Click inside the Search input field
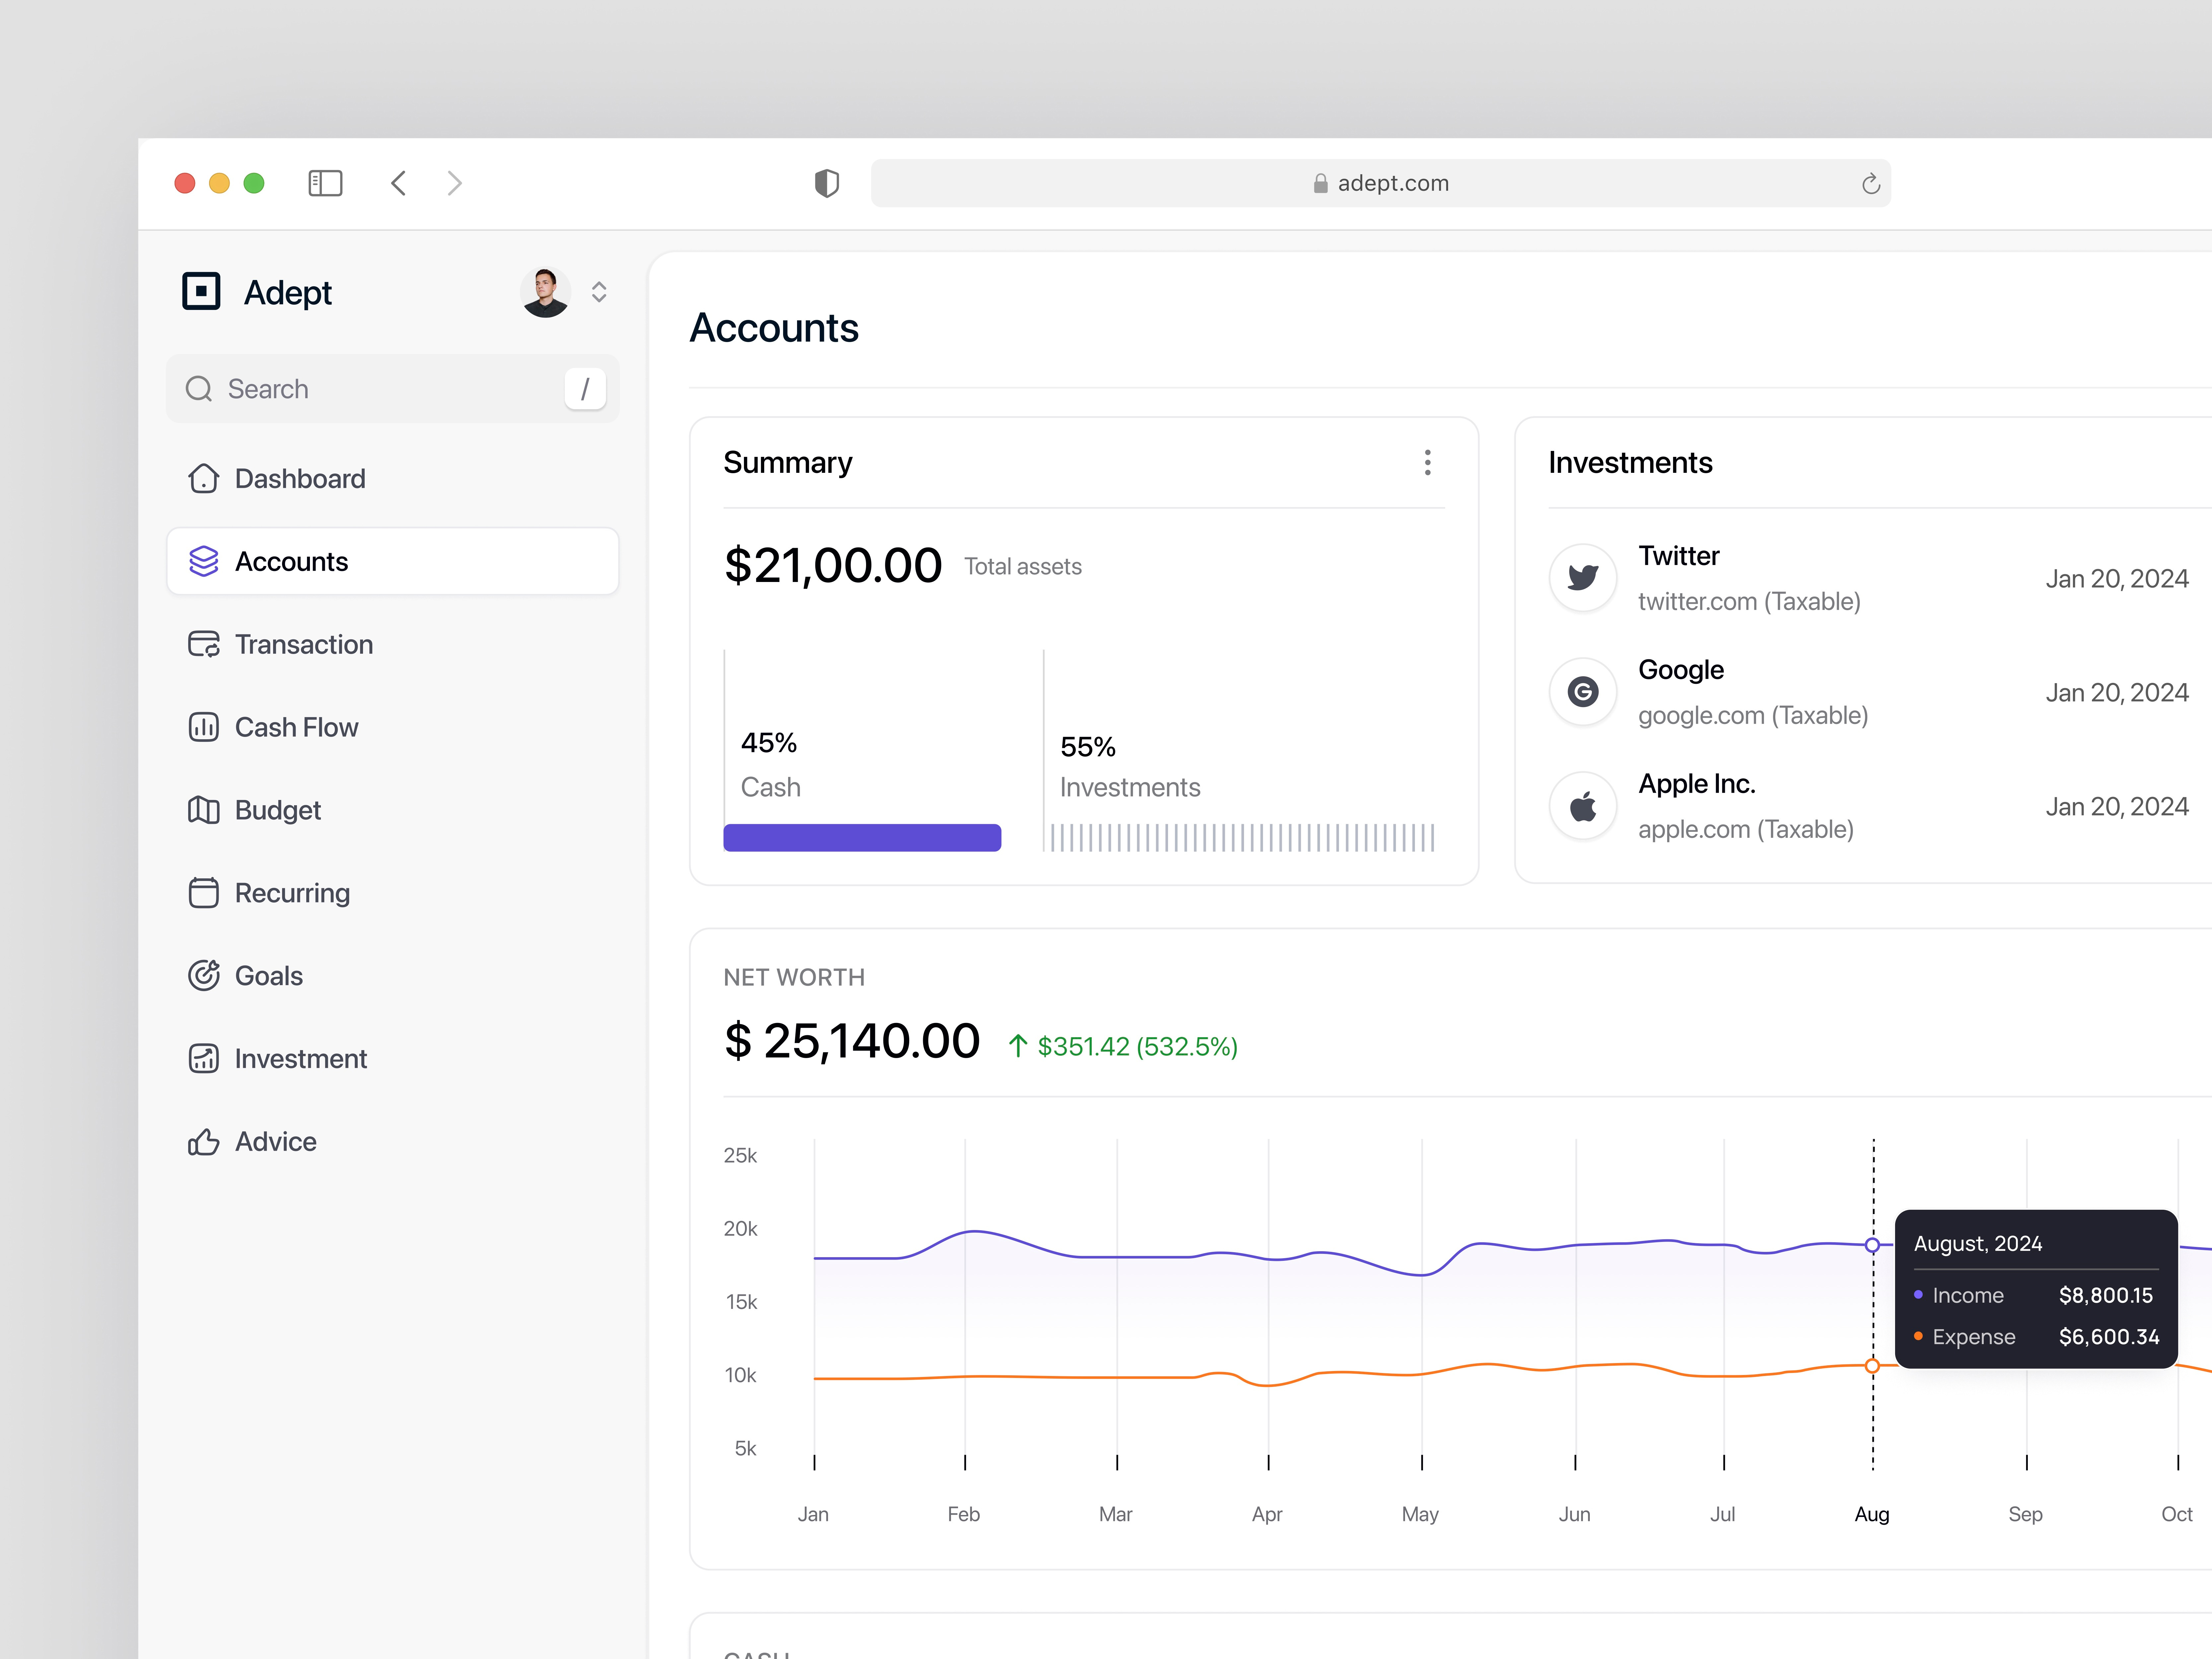The width and height of the screenshot is (2212, 1659). tap(380, 389)
